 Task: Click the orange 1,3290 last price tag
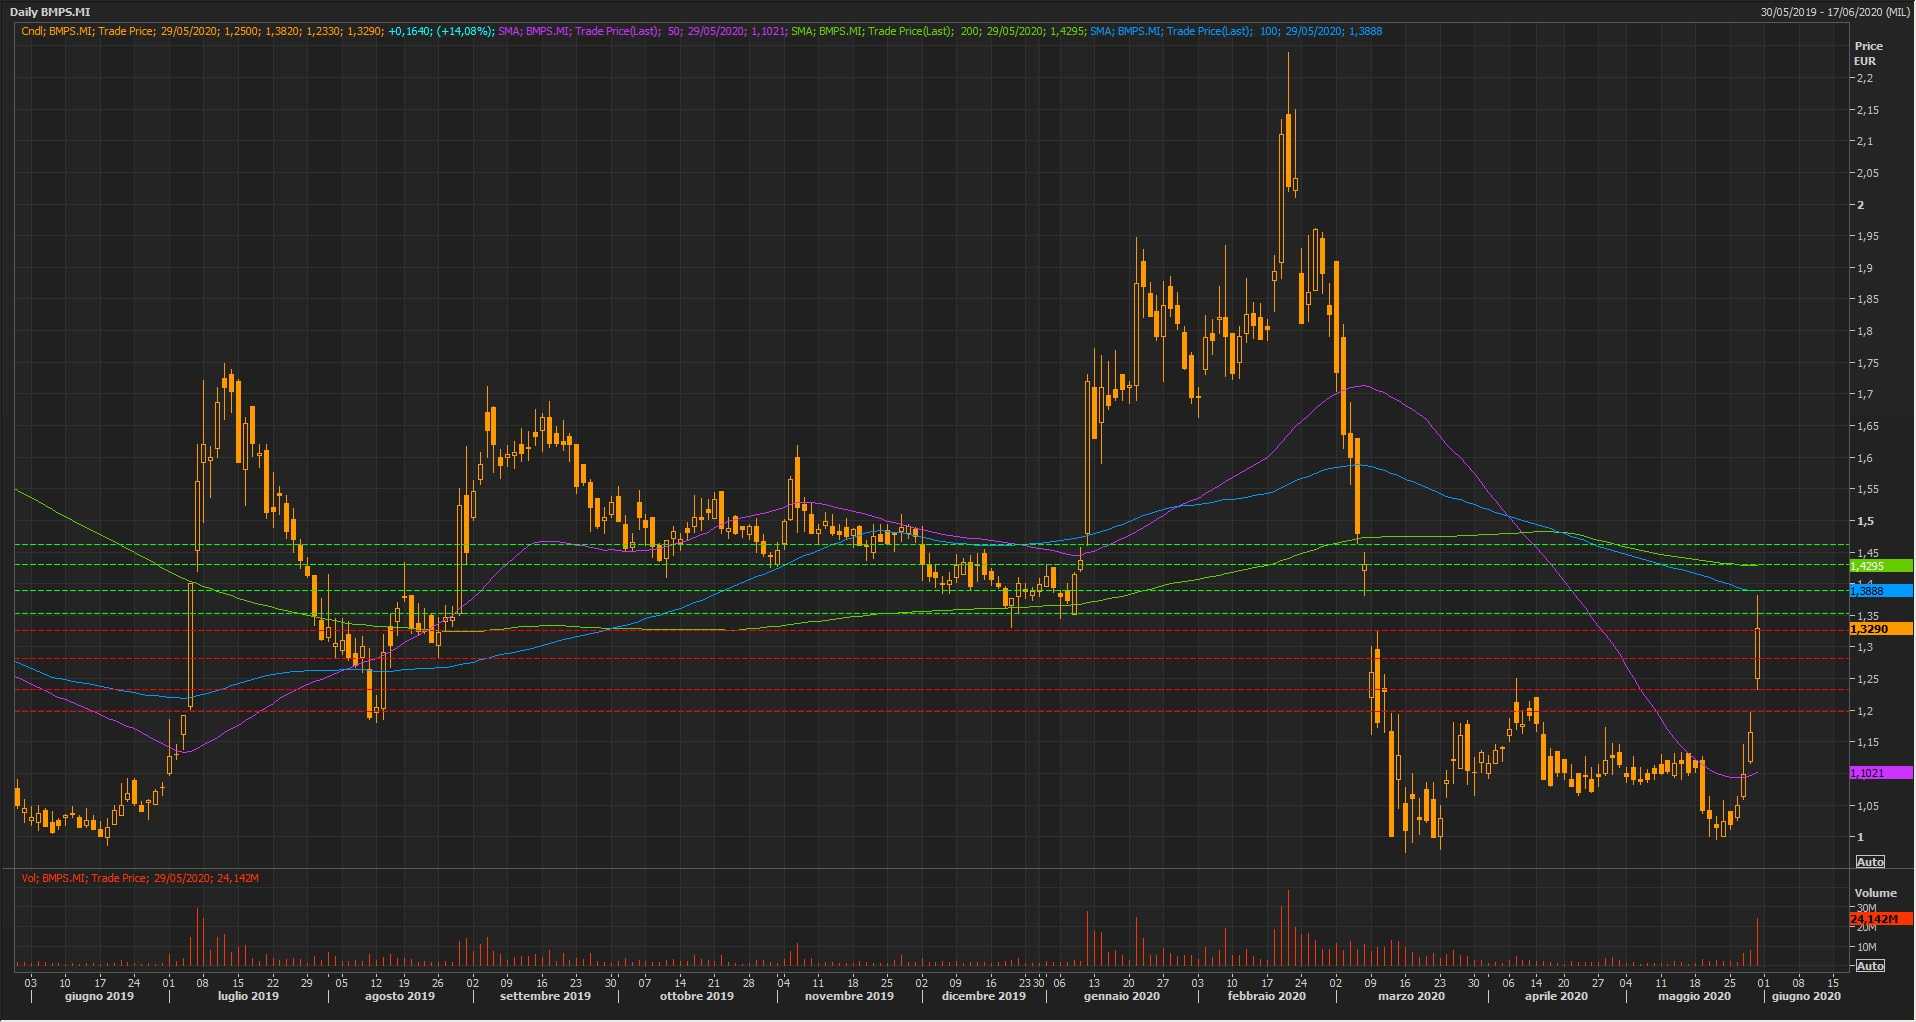(1879, 629)
